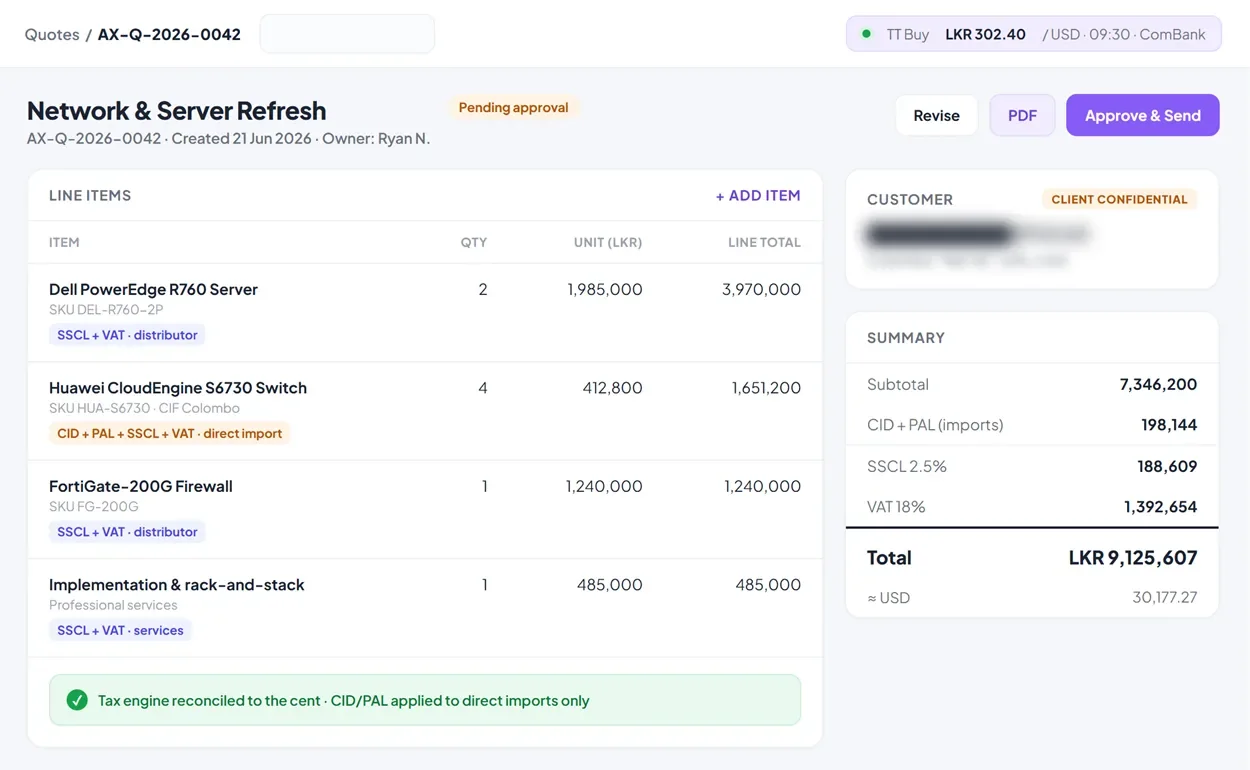Click the Dell server quantity 2
Viewport: 1250px width, 770px height.
point(483,289)
